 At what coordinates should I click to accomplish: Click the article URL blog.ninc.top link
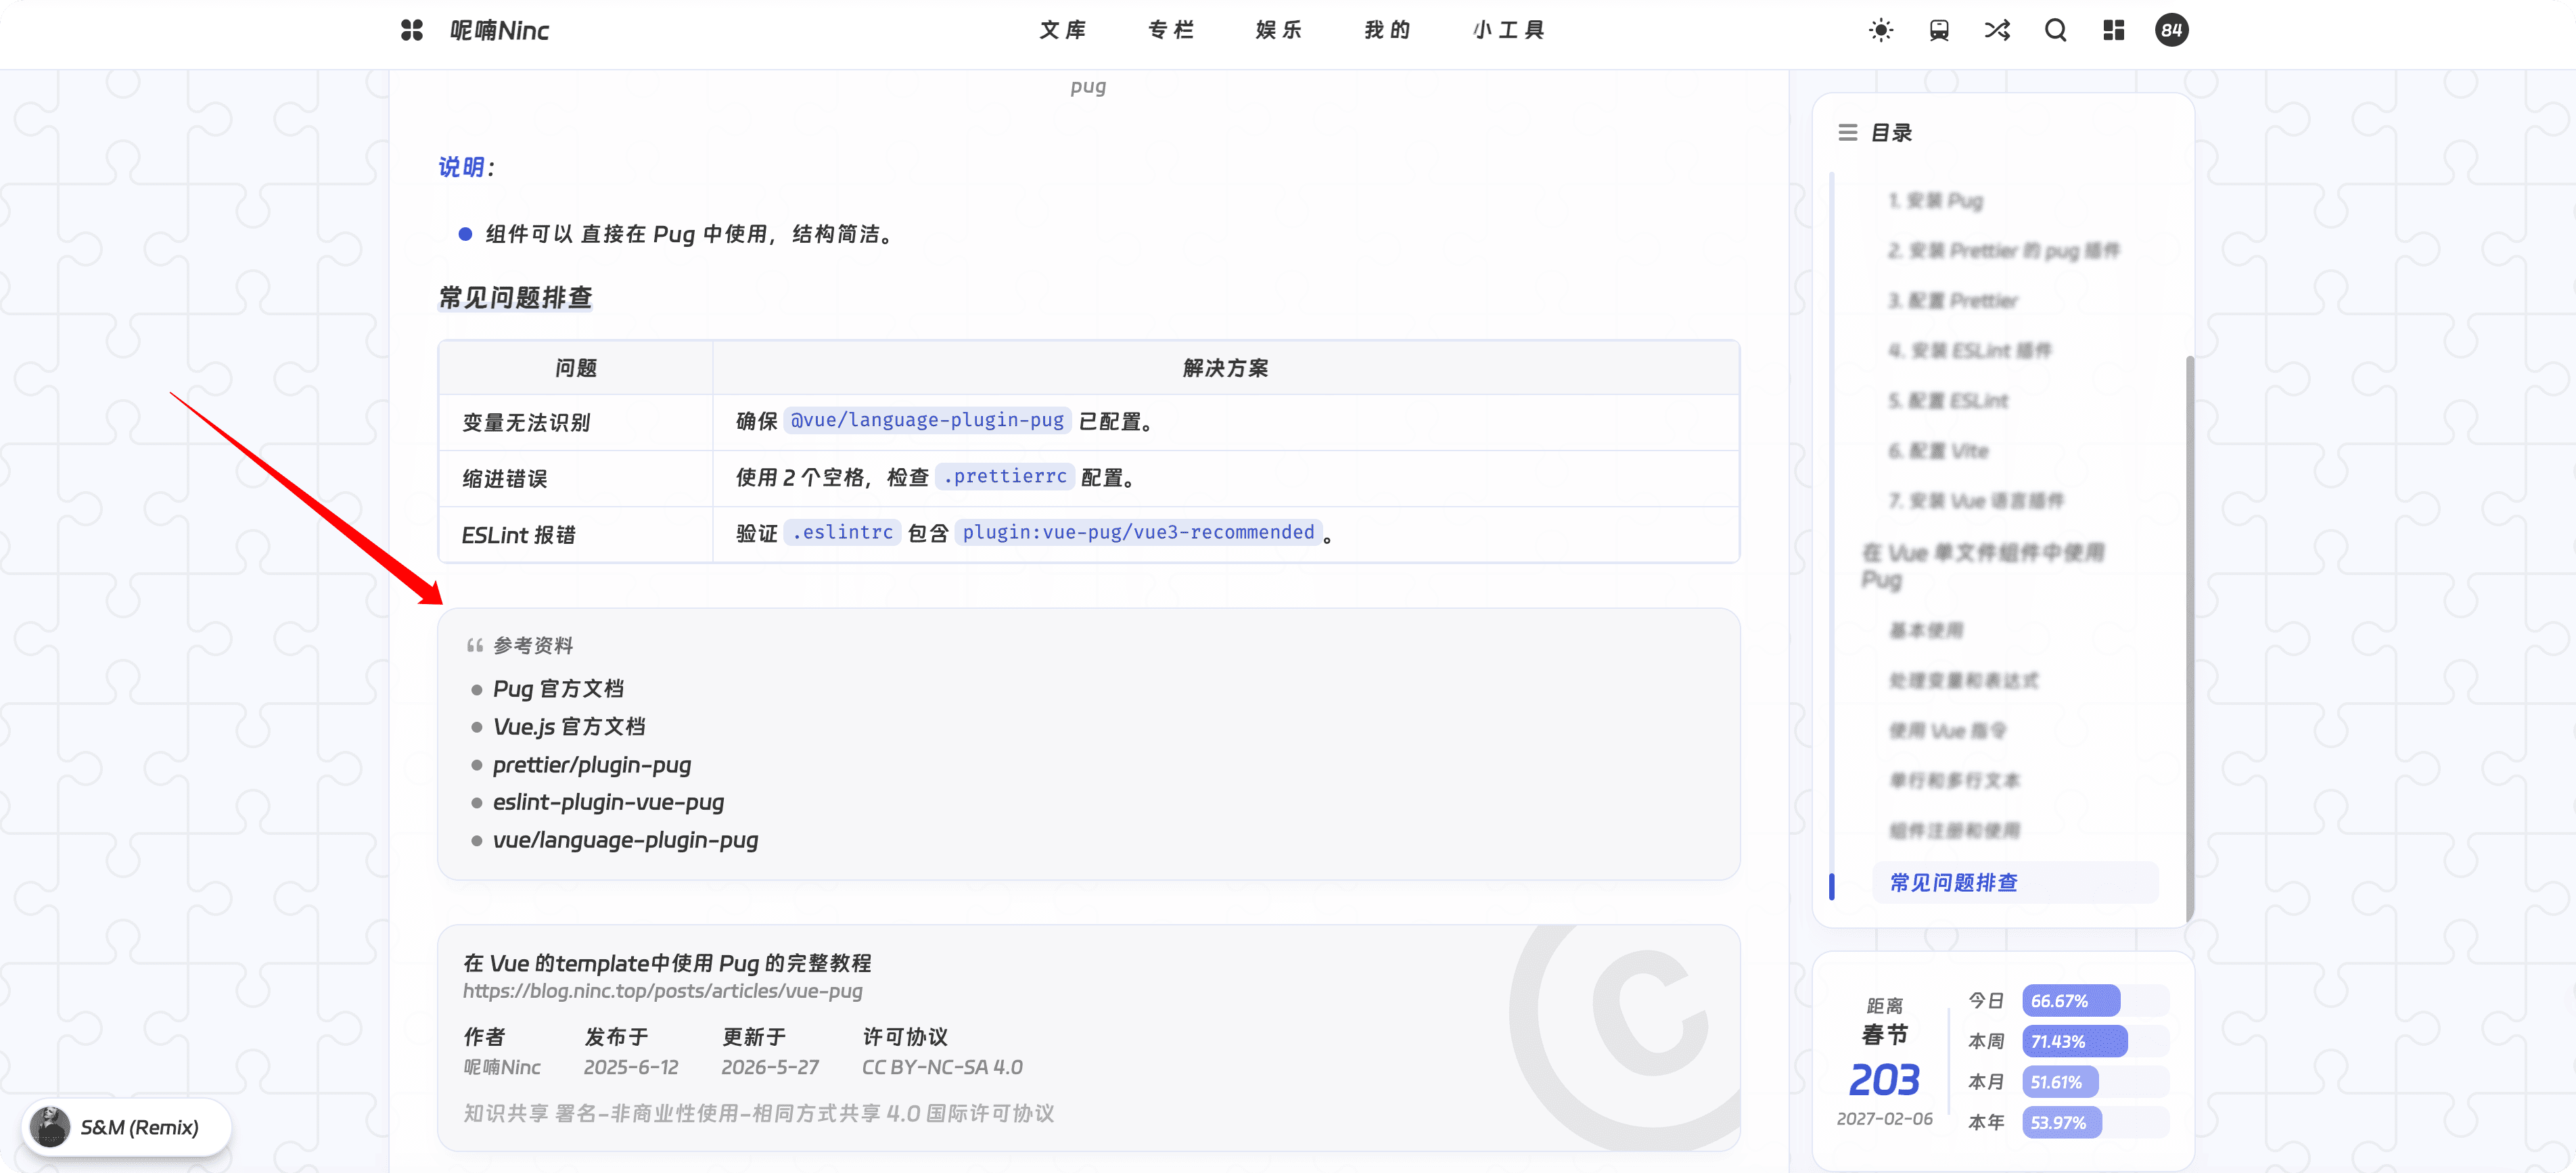click(x=662, y=991)
